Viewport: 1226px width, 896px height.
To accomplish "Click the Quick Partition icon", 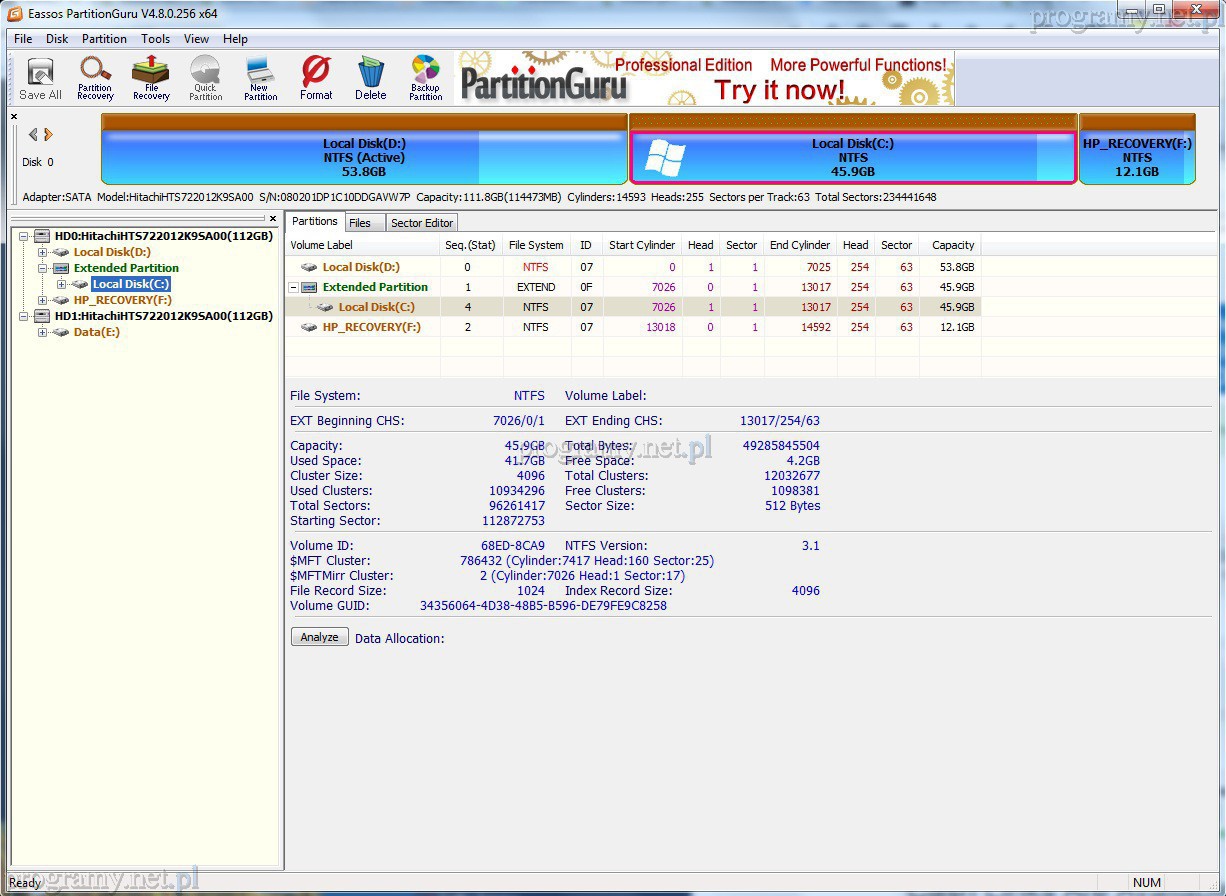I will 206,78.
